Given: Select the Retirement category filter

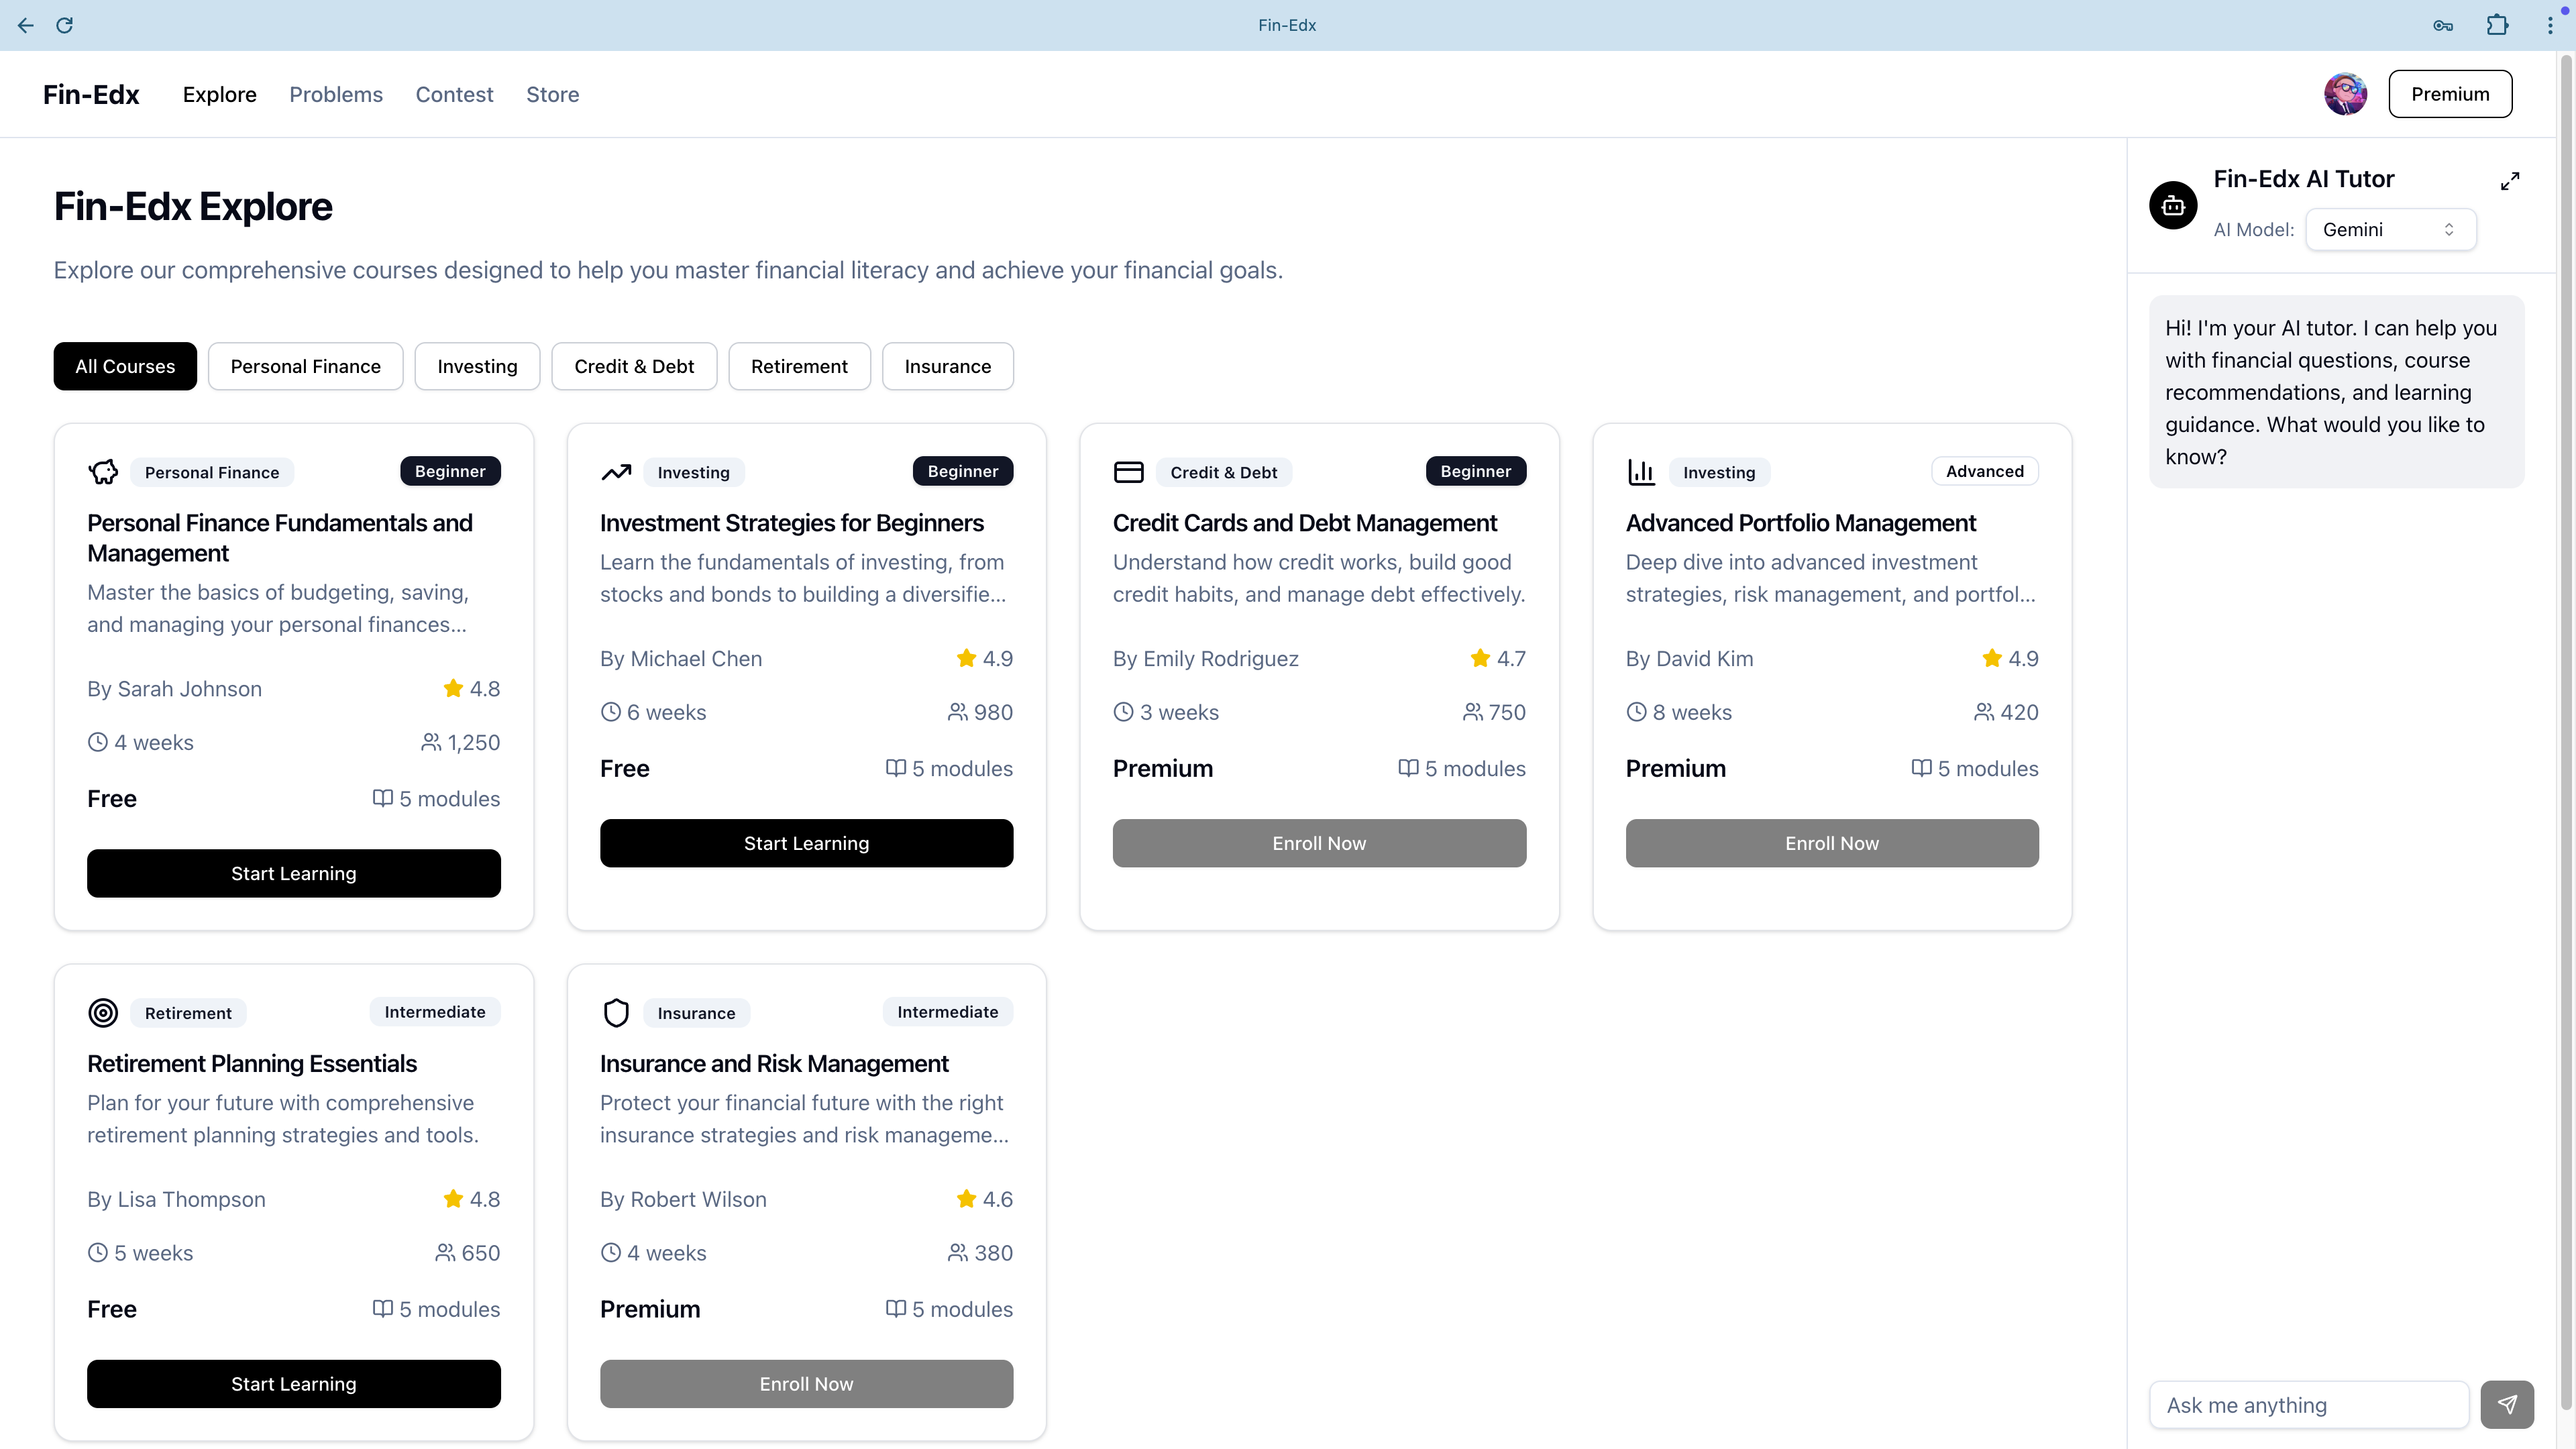Looking at the screenshot, I should pos(799,366).
